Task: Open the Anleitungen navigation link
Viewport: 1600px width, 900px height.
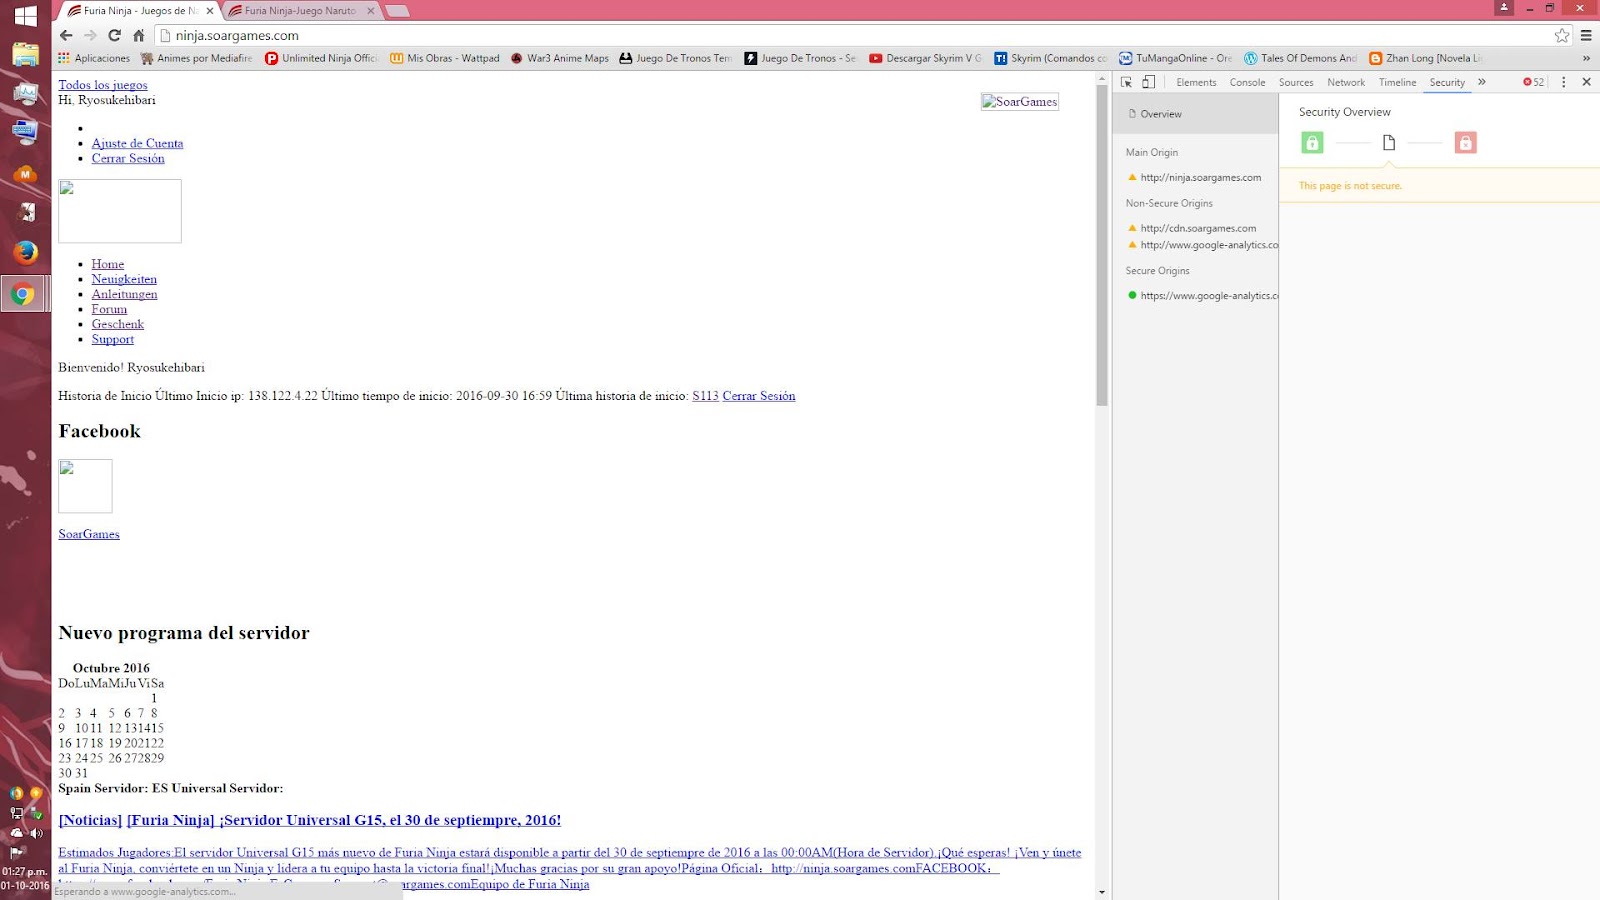Action: pos(124,294)
